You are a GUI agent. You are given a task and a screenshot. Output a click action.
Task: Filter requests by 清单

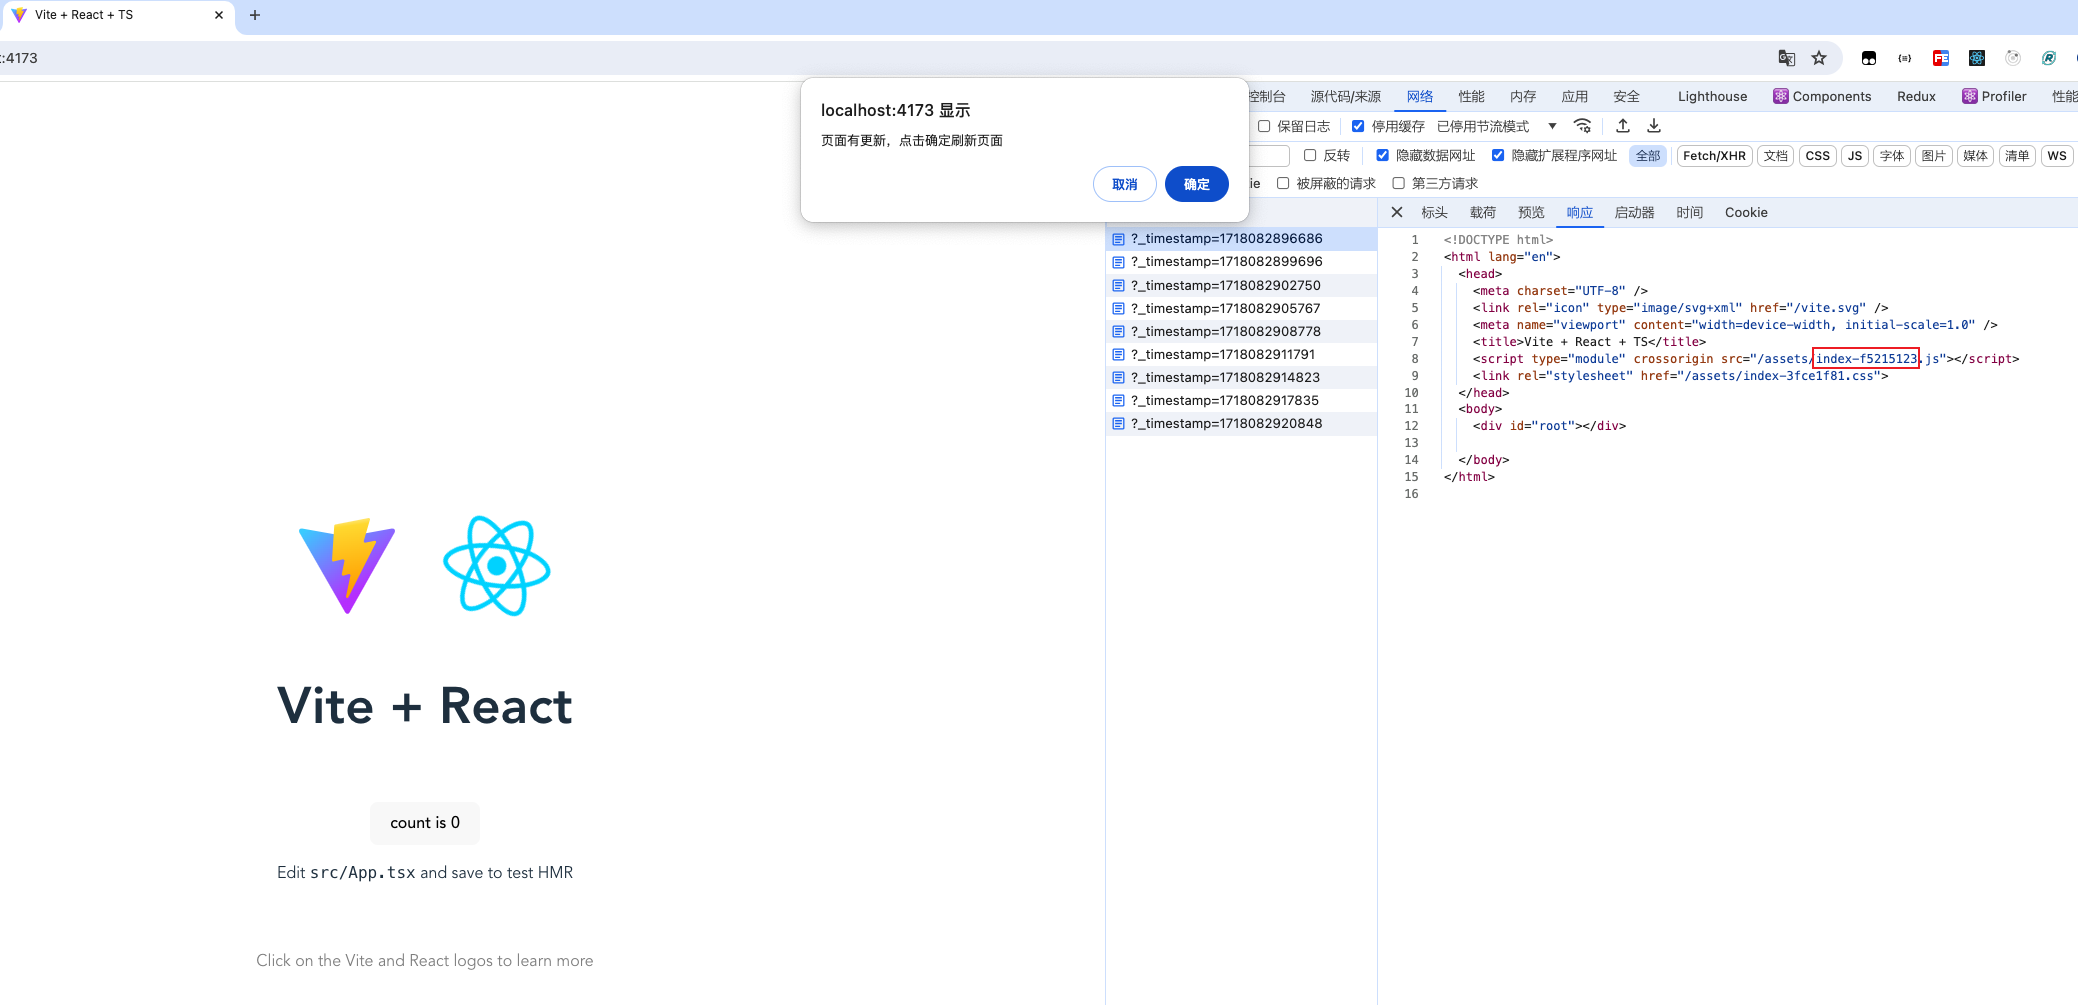coord(2017,155)
